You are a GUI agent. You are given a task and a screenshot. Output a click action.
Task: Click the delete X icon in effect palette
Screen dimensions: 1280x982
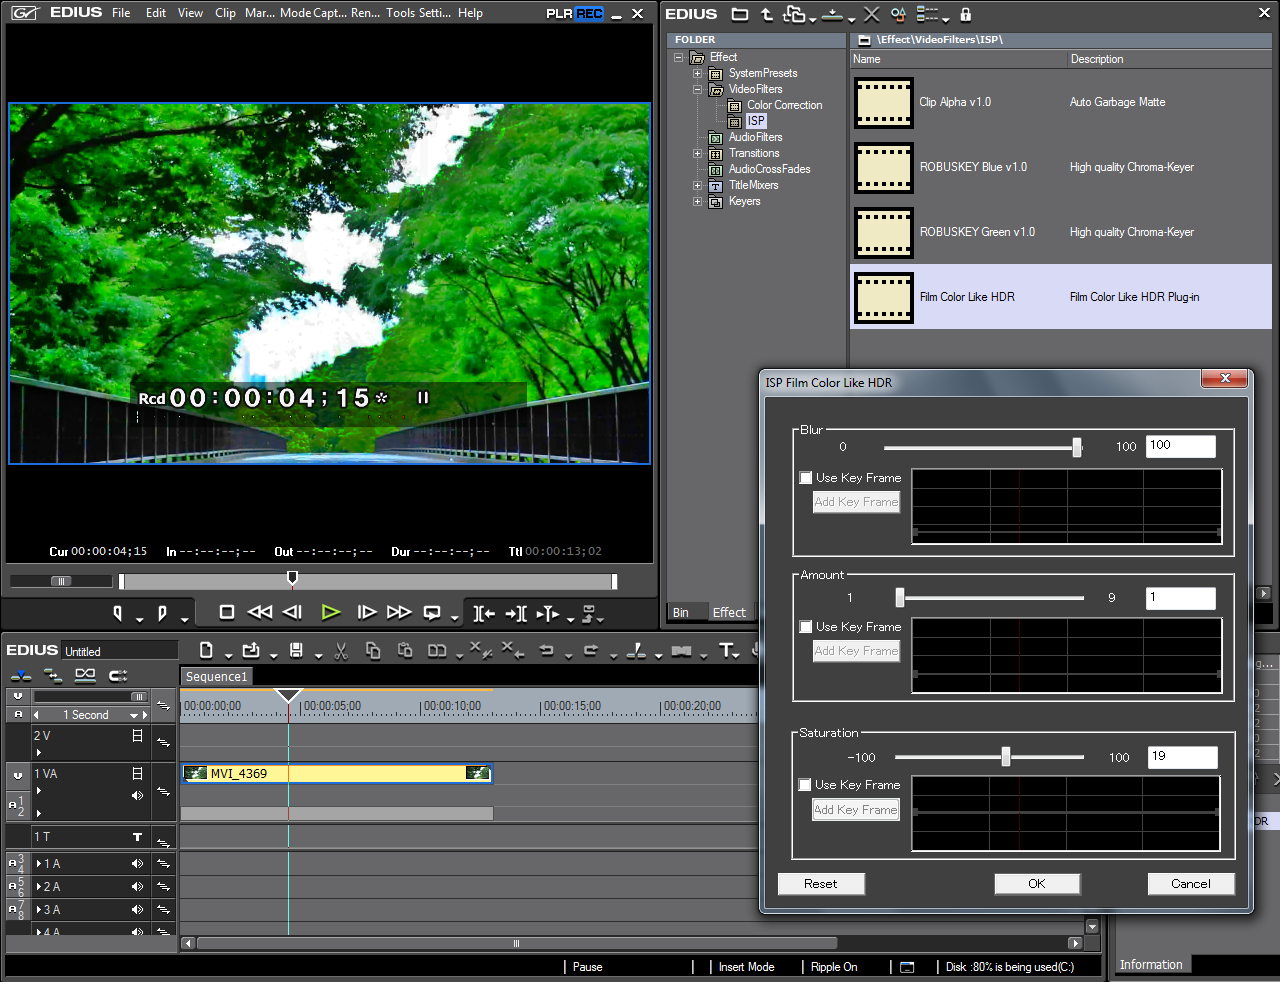871,14
